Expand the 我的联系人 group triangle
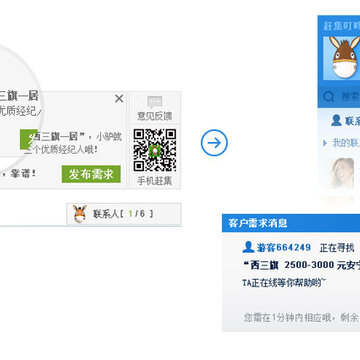This screenshot has height=360, width=360. (325, 143)
